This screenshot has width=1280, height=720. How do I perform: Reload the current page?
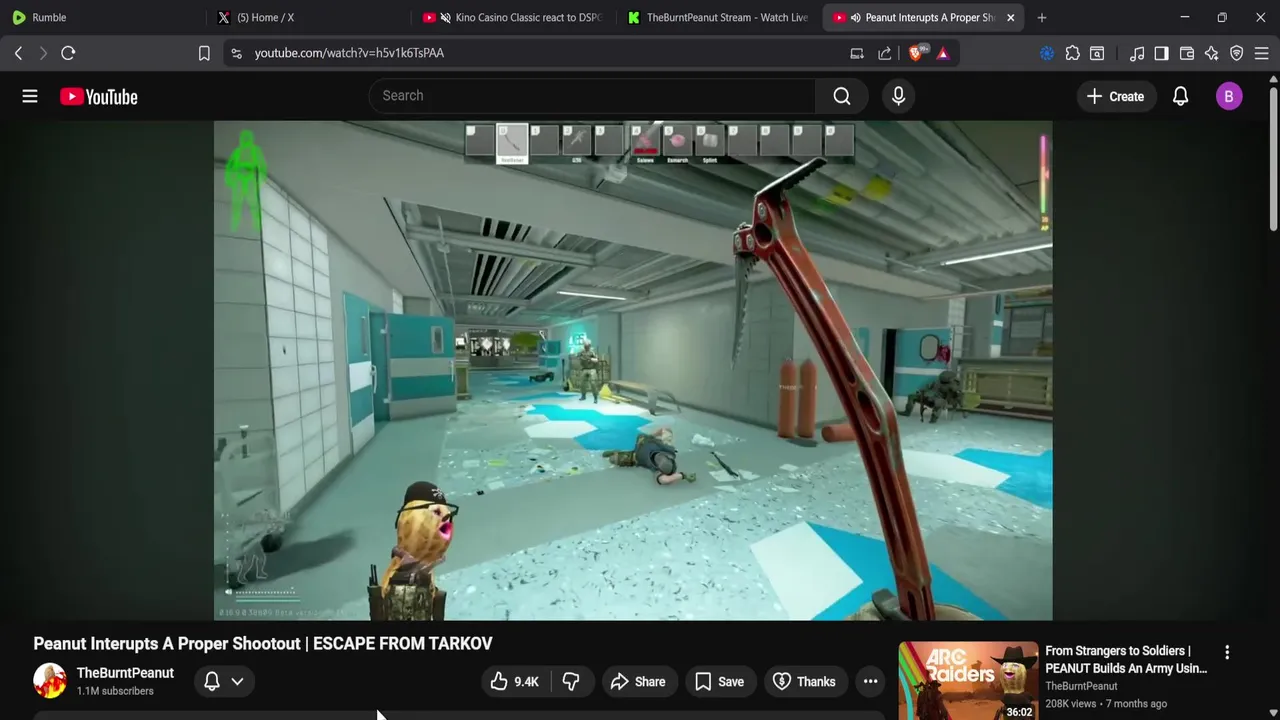68,53
